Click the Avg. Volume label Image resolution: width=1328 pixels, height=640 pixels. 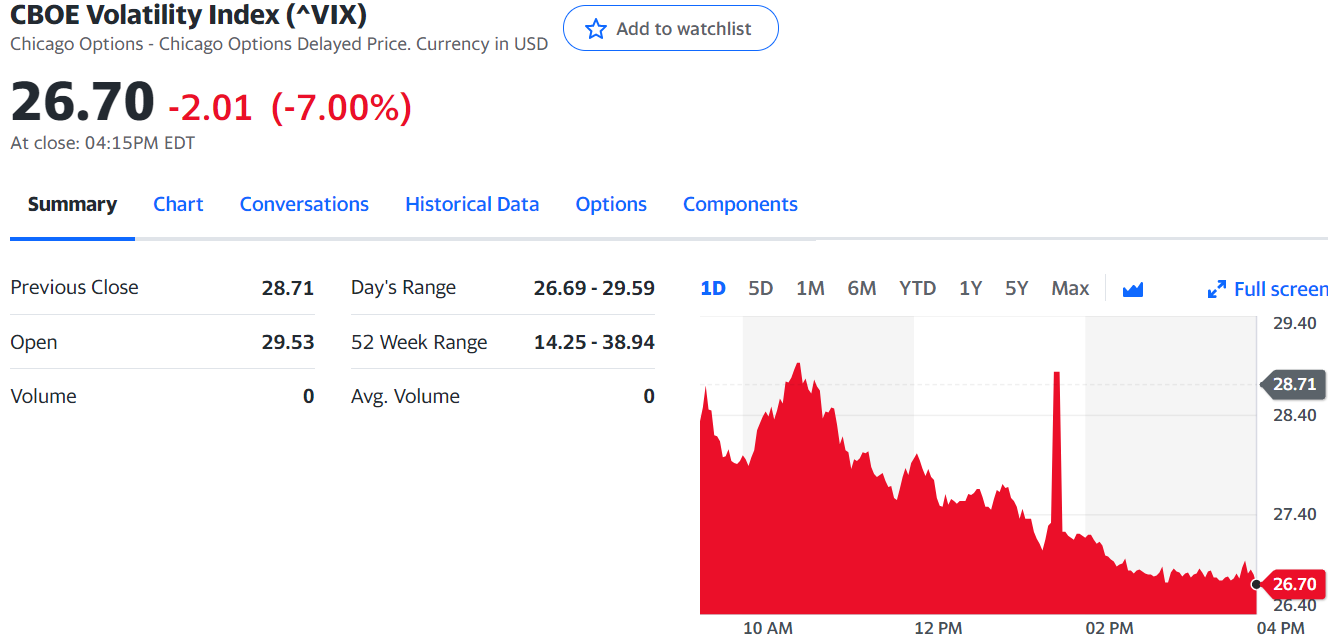[405, 396]
